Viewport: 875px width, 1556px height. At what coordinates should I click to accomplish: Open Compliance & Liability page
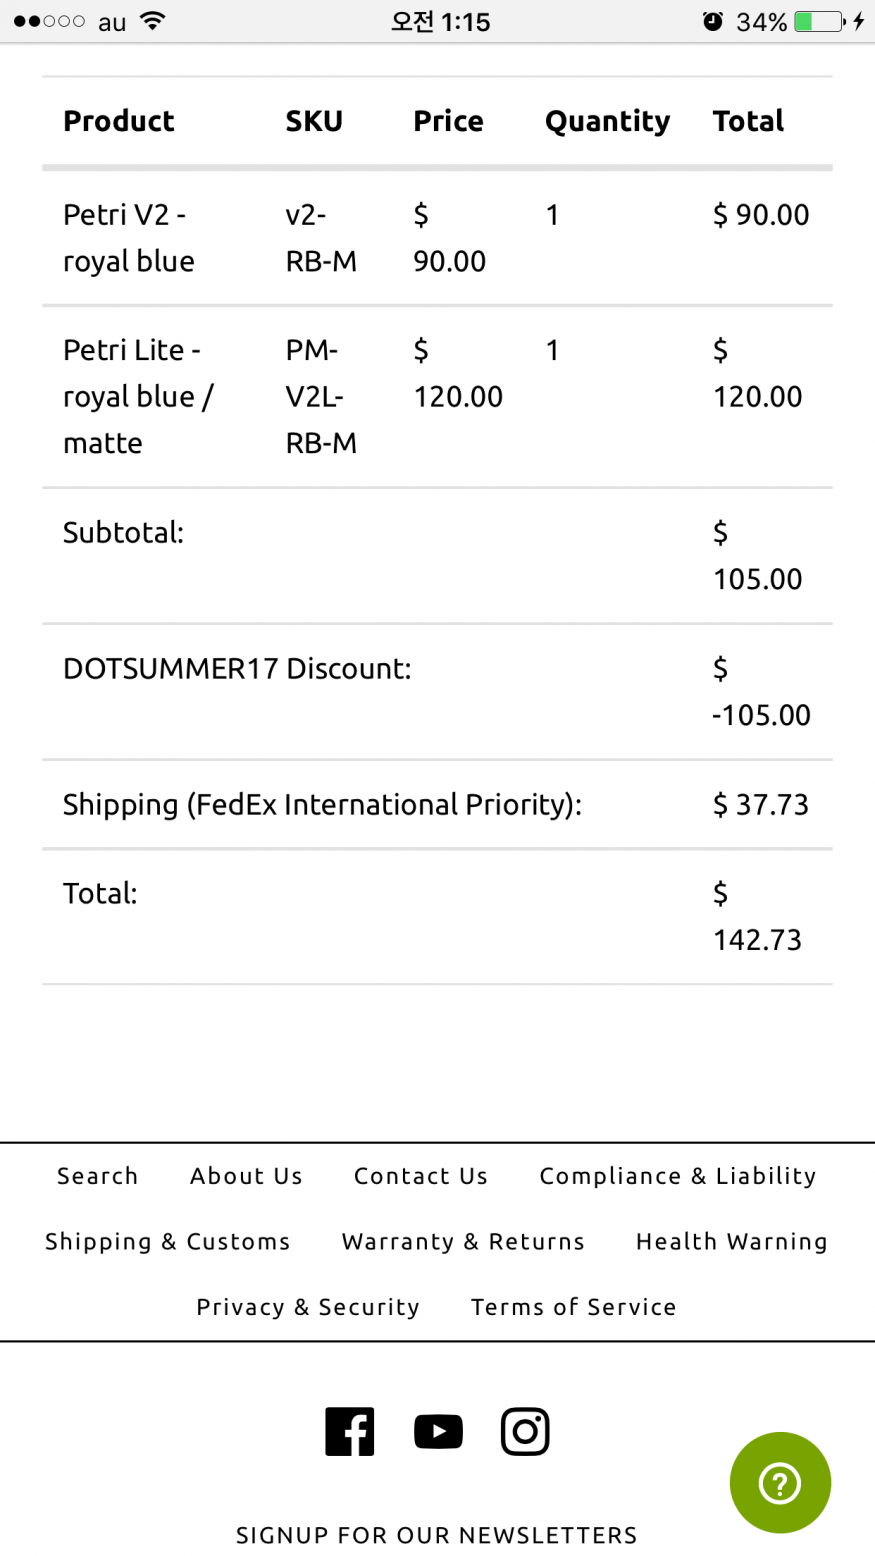click(x=677, y=1176)
